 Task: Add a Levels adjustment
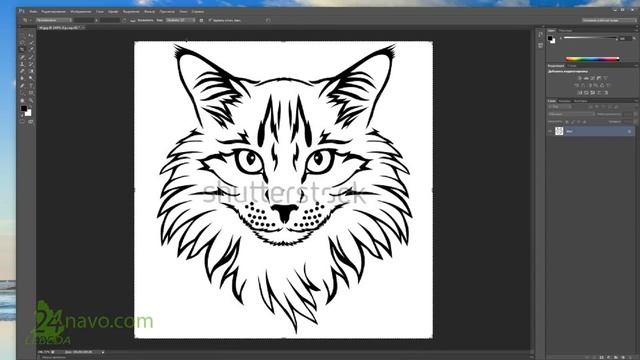(x=586, y=78)
